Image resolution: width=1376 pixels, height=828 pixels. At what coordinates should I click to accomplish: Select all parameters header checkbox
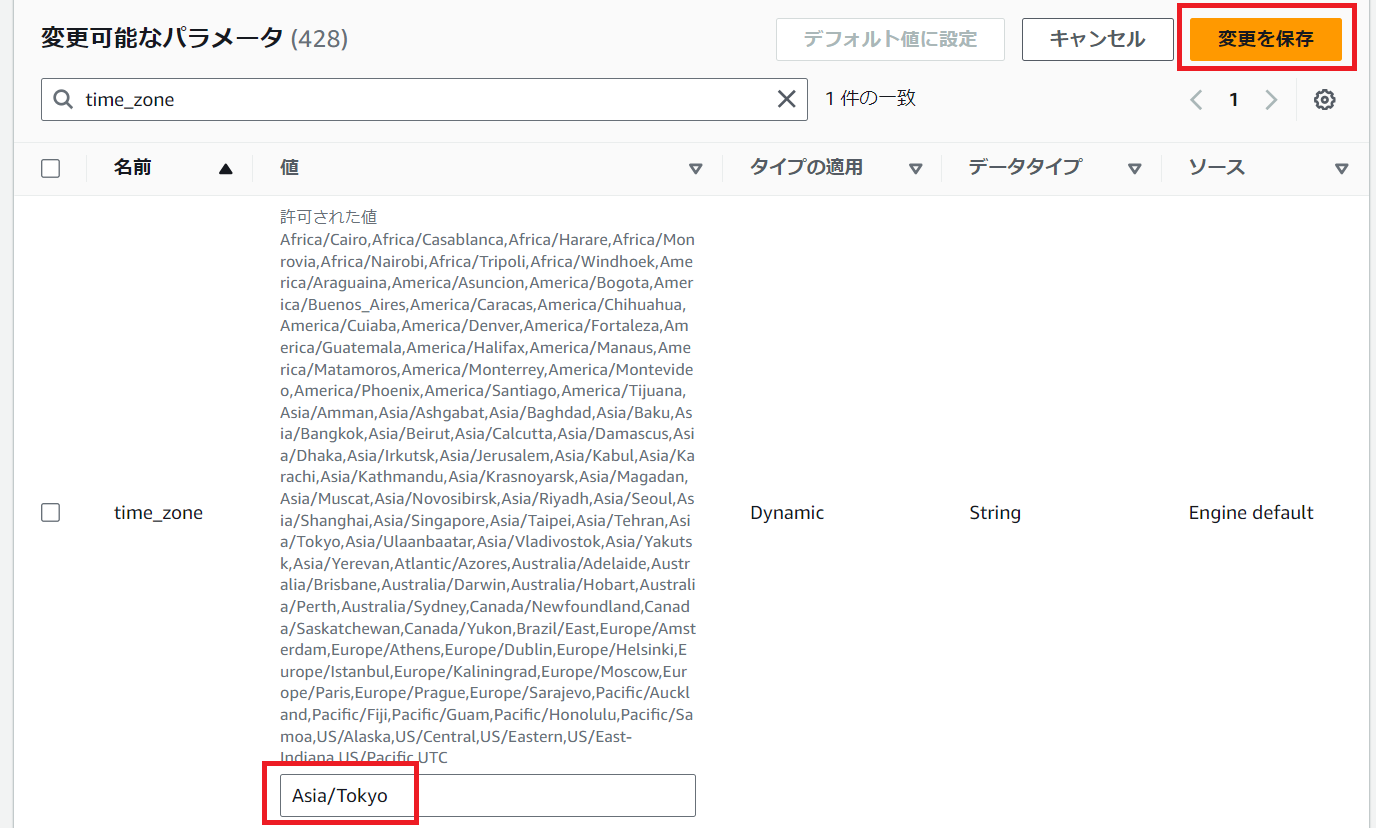coord(50,169)
